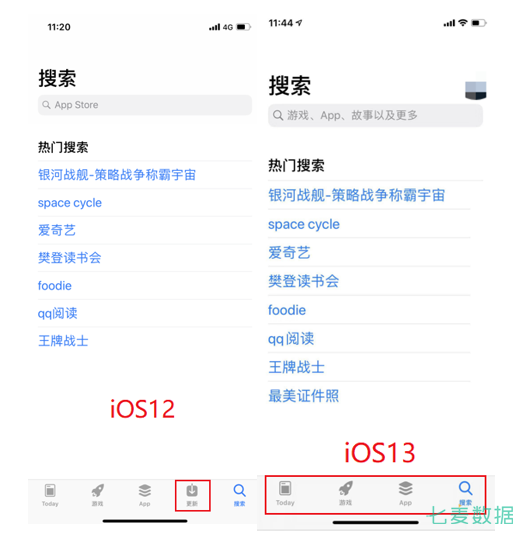521x538 pixels.
Task: Tap the Search tab in iOS13 tab bar
Action: [465, 494]
